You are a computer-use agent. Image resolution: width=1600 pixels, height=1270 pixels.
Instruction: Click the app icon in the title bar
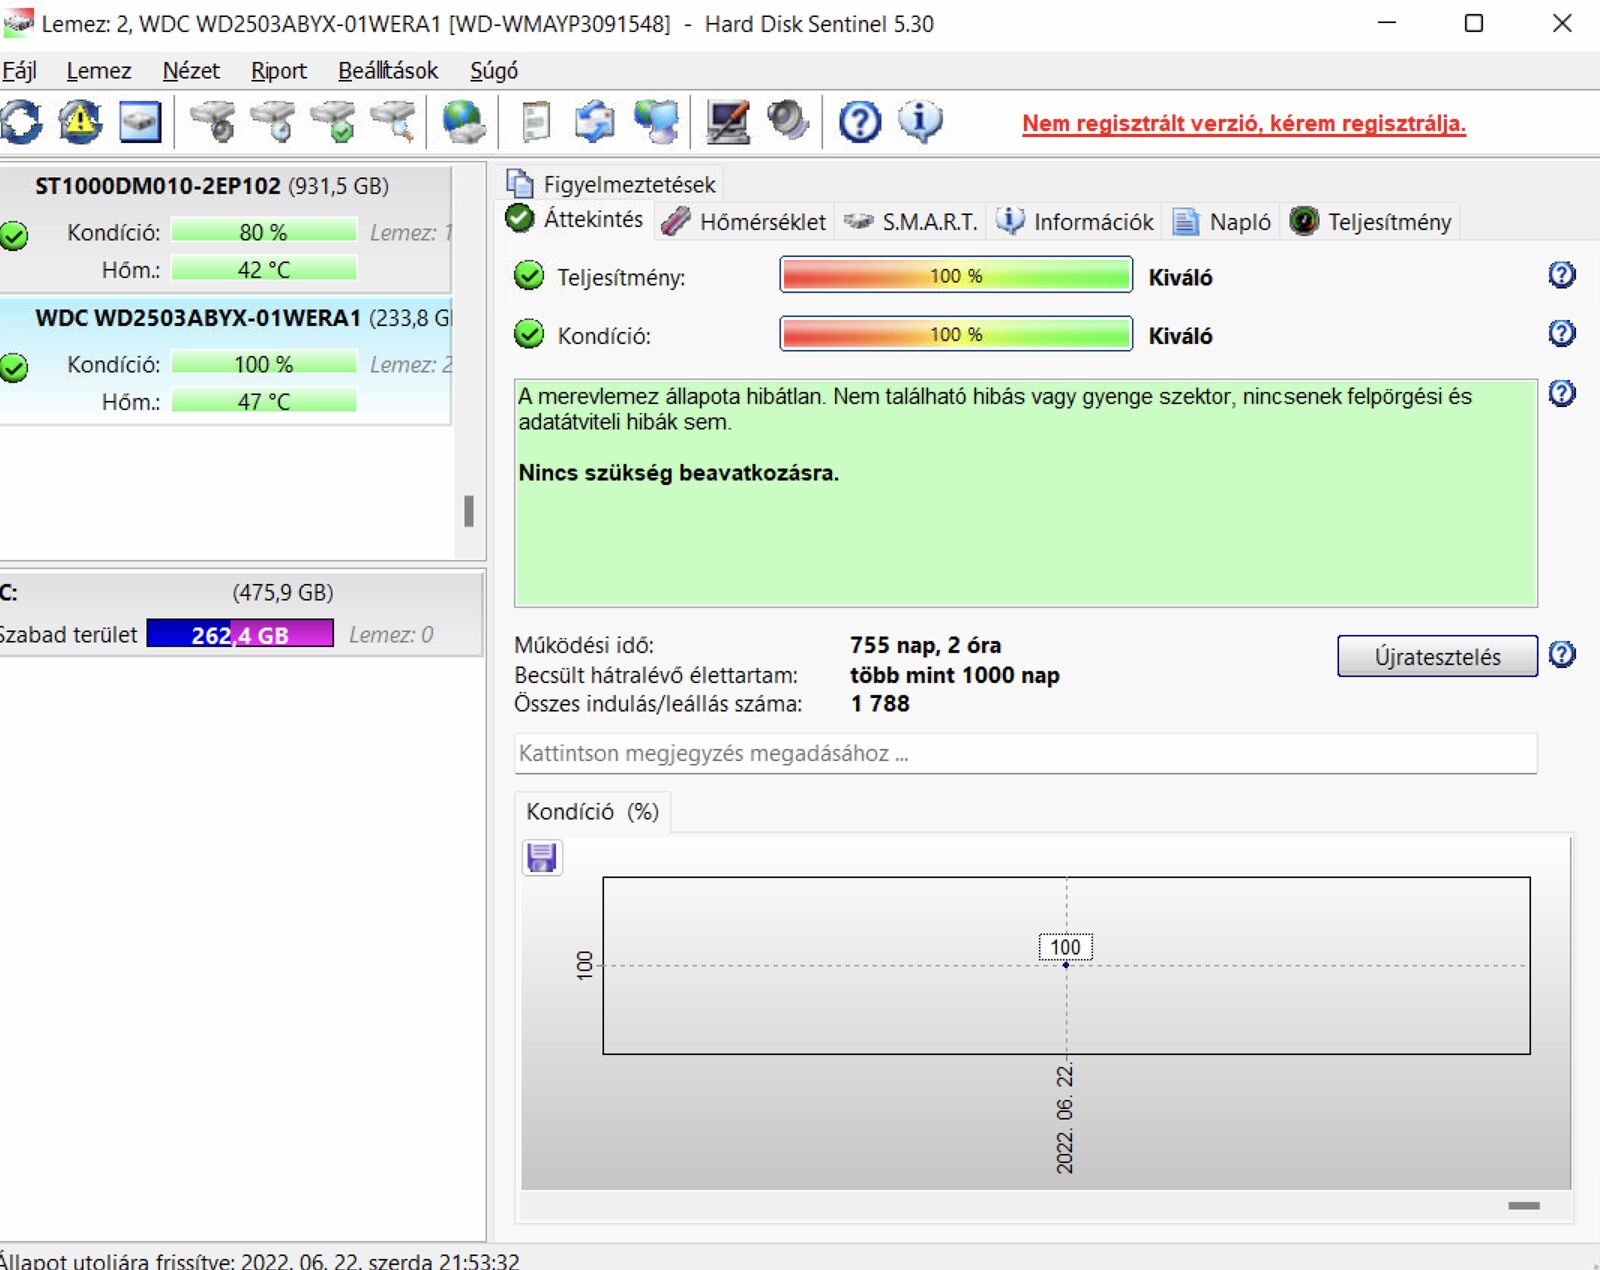(x=18, y=22)
